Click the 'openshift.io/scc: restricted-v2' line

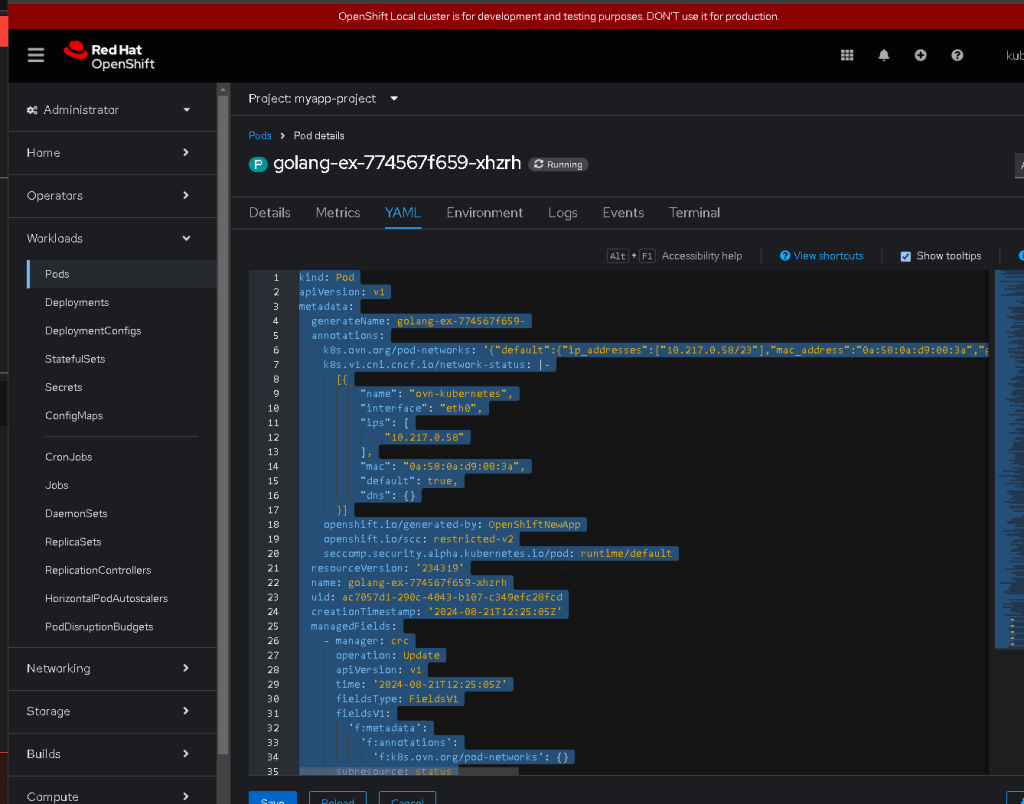tap(419, 539)
